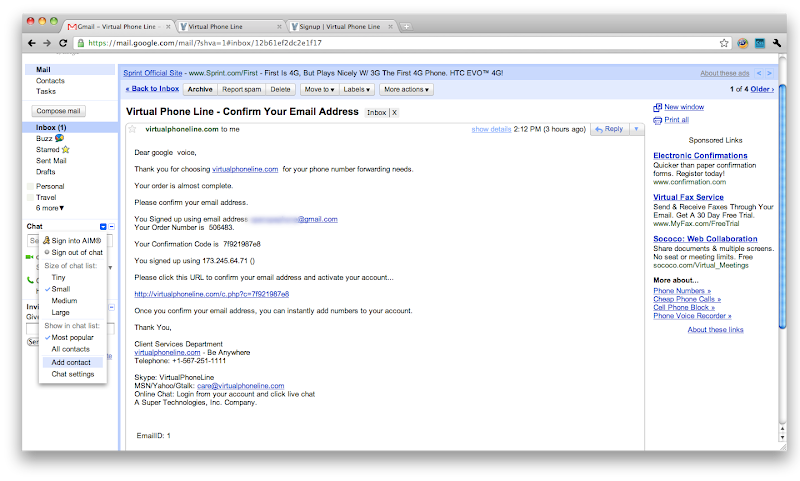800x481 pixels.
Task: Click the globe extension icon in toolbar
Action: tap(742, 43)
